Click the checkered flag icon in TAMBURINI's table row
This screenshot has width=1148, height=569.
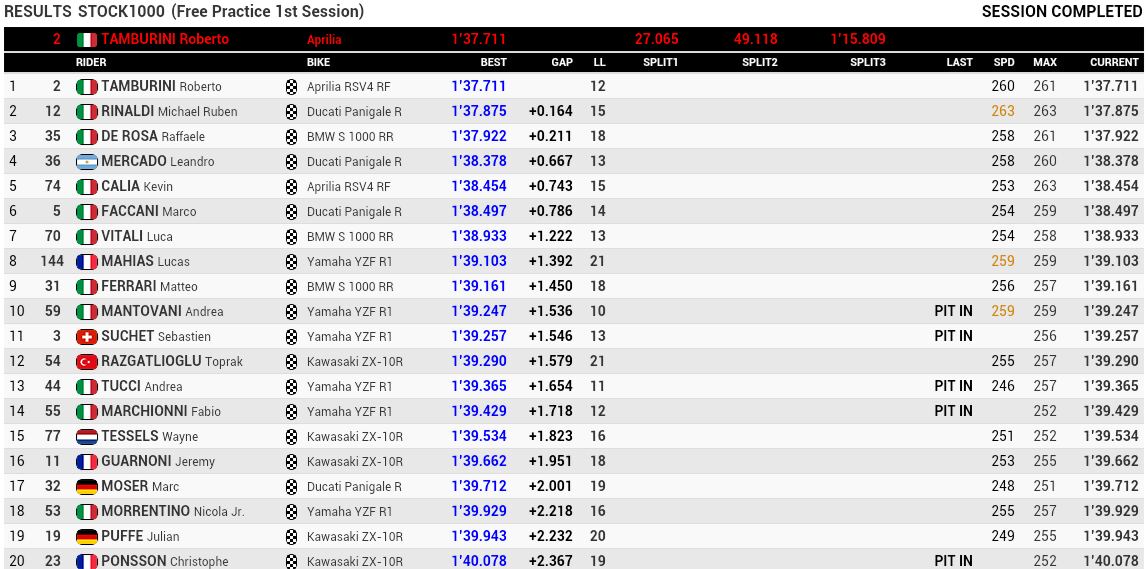pyautogui.click(x=291, y=87)
